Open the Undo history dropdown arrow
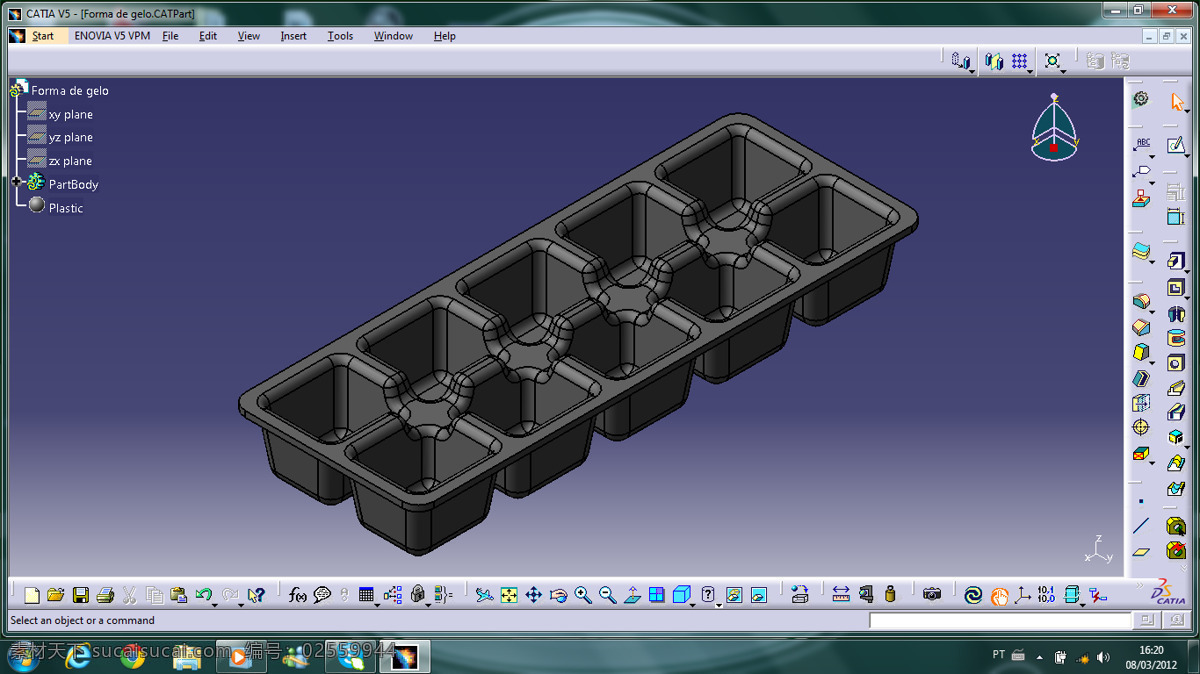Image resolution: width=1200 pixels, height=674 pixels. (x=215, y=603)
